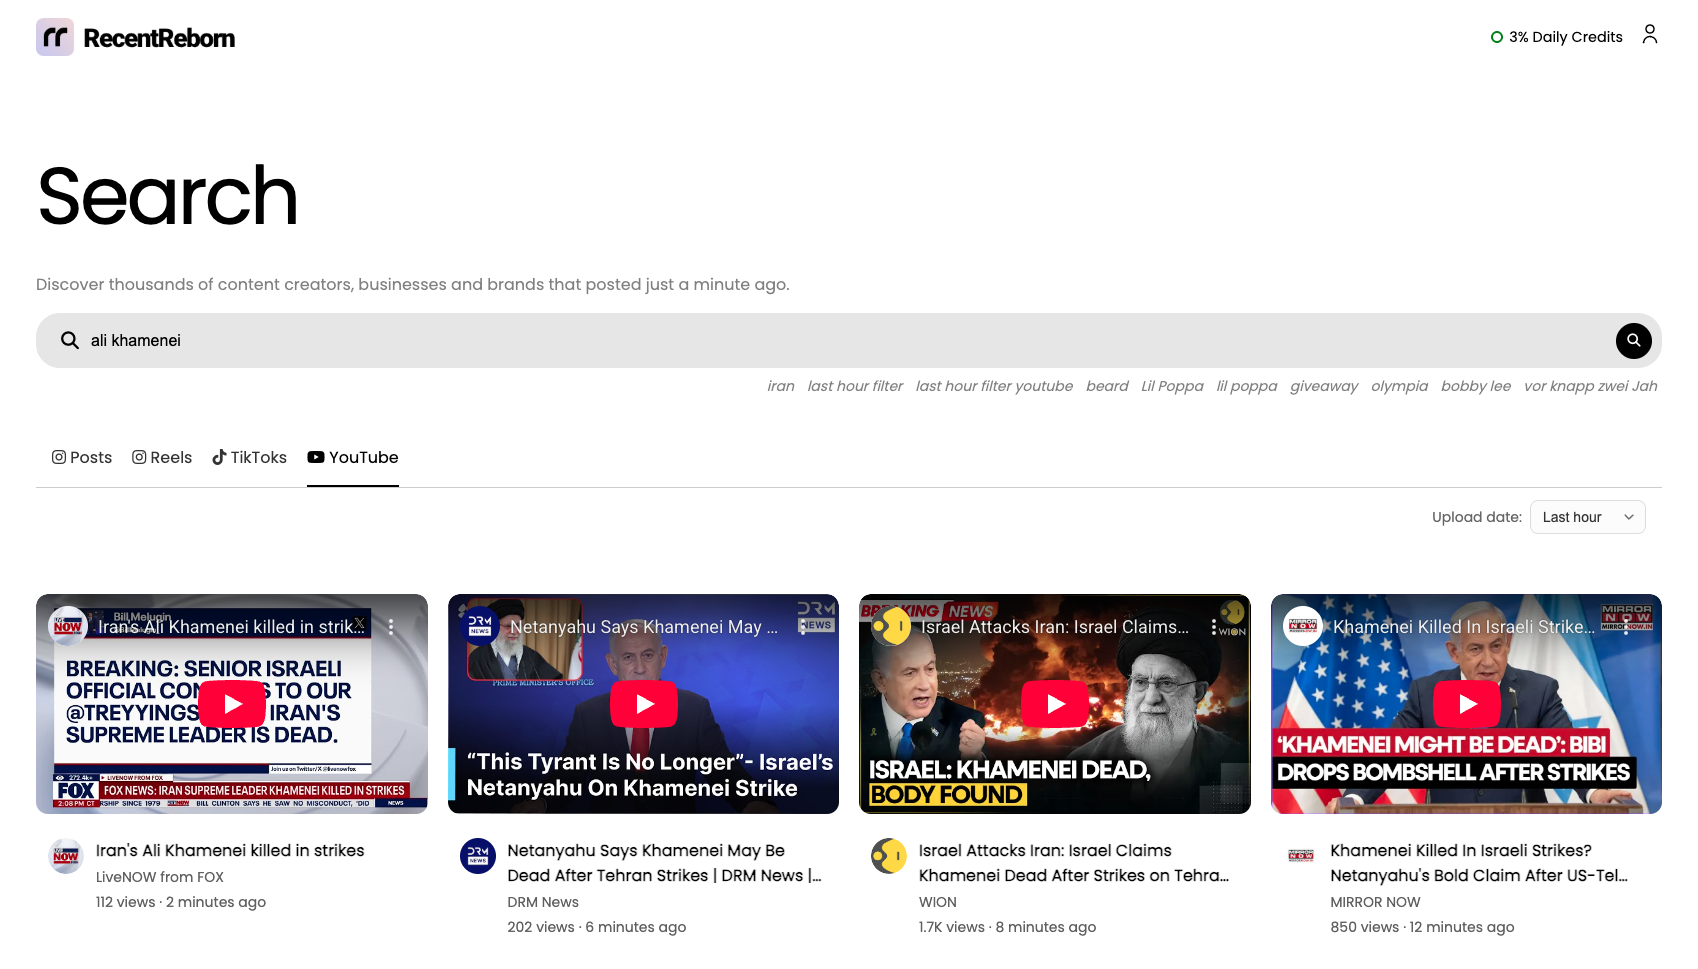The image size is (1698, 969).
Task: Click WION channel avatar below video
Action: (889, 856)
